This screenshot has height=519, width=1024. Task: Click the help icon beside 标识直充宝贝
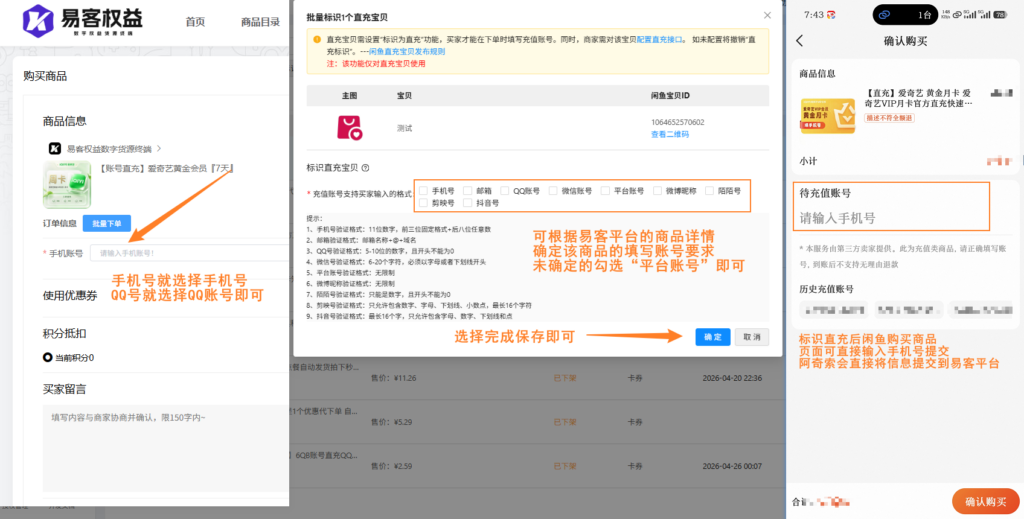(365, 168)
